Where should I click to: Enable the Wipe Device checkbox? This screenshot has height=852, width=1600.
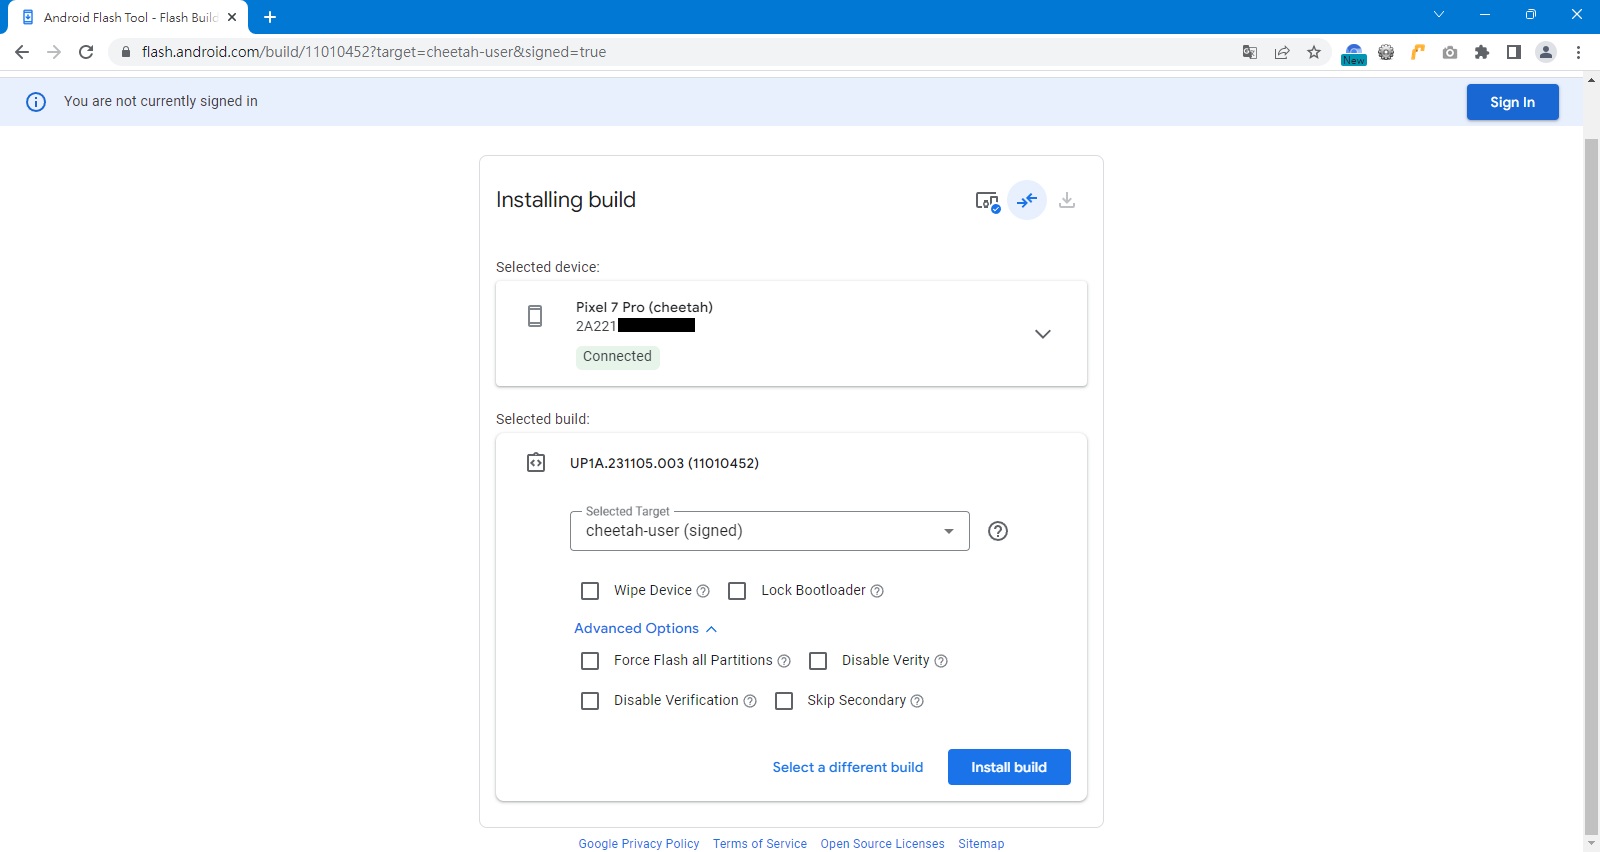(590, 591)
